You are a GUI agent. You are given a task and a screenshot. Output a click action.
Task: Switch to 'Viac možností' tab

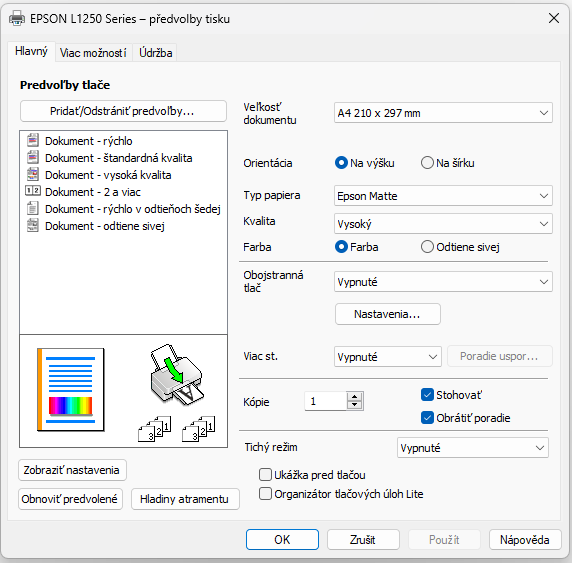tap(93, 53)
